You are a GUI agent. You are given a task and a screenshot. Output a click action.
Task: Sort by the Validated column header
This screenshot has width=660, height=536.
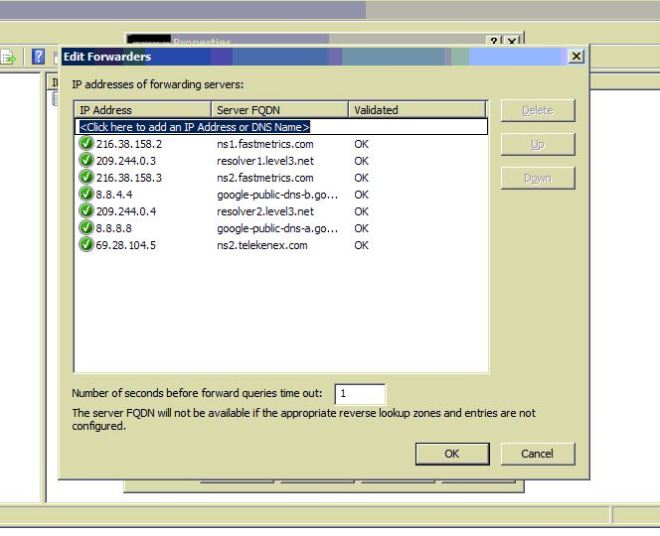[417, 110]
